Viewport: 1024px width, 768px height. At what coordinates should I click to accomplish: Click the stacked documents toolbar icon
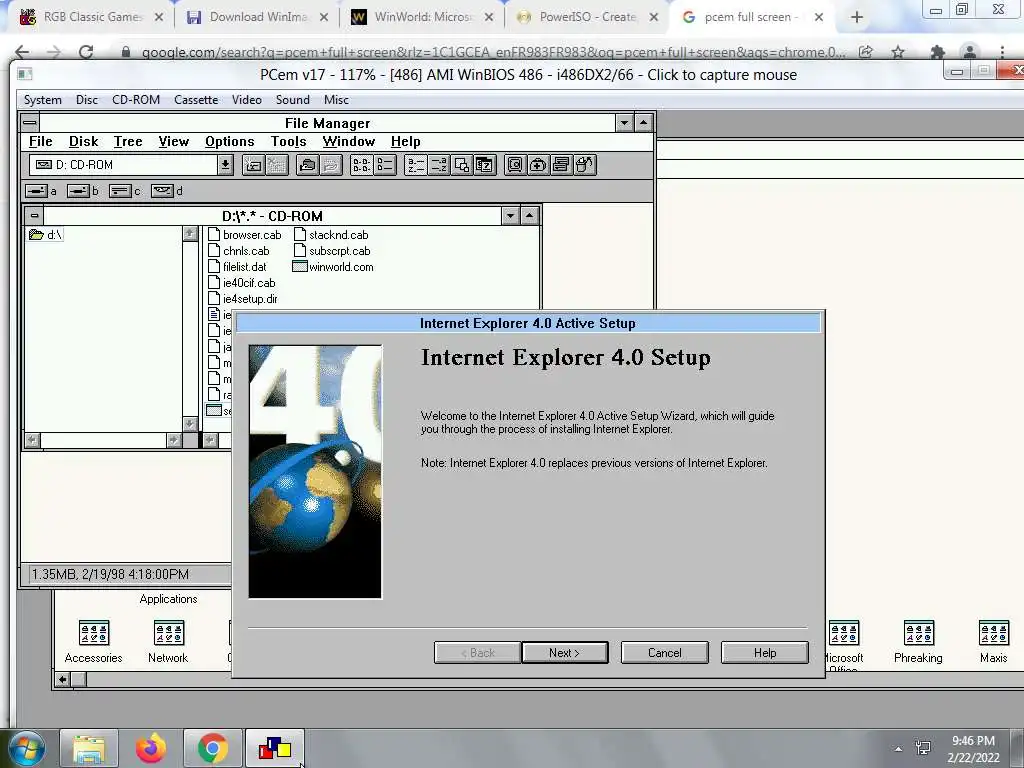tap(561, 165)
